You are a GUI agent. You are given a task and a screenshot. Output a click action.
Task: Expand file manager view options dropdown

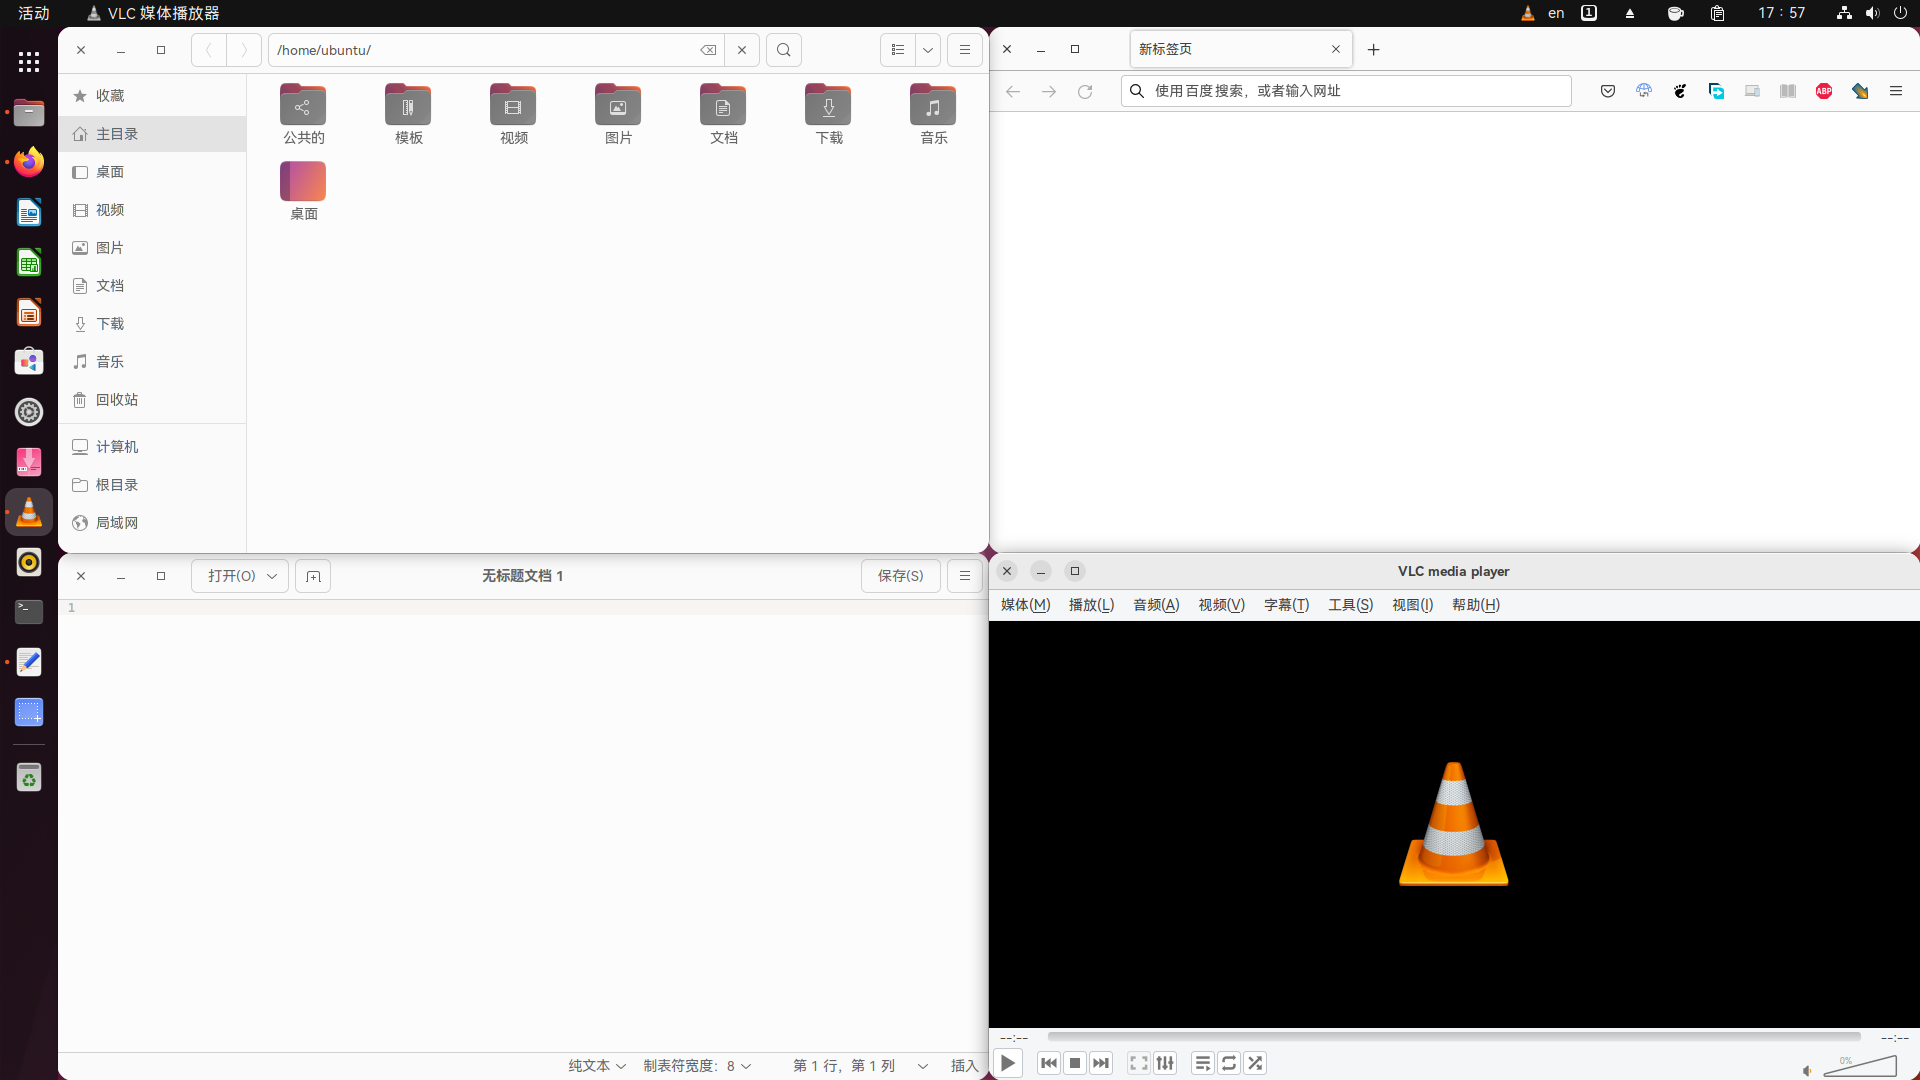[928, 50]
